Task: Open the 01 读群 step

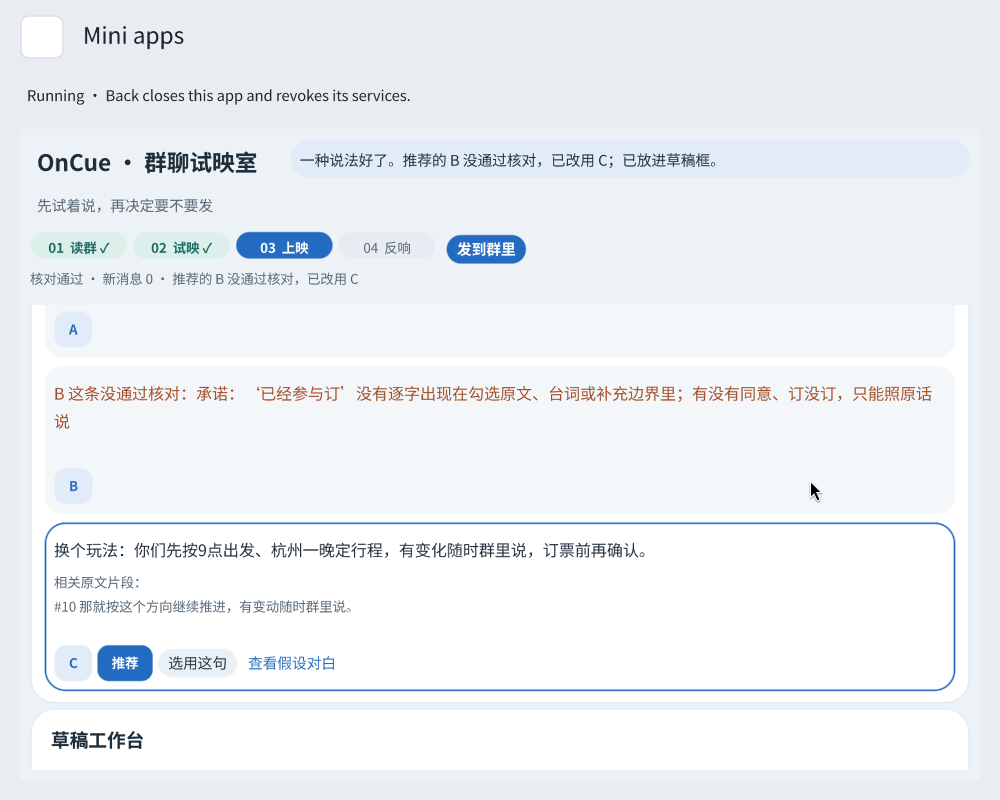Action: coord(79,248)
